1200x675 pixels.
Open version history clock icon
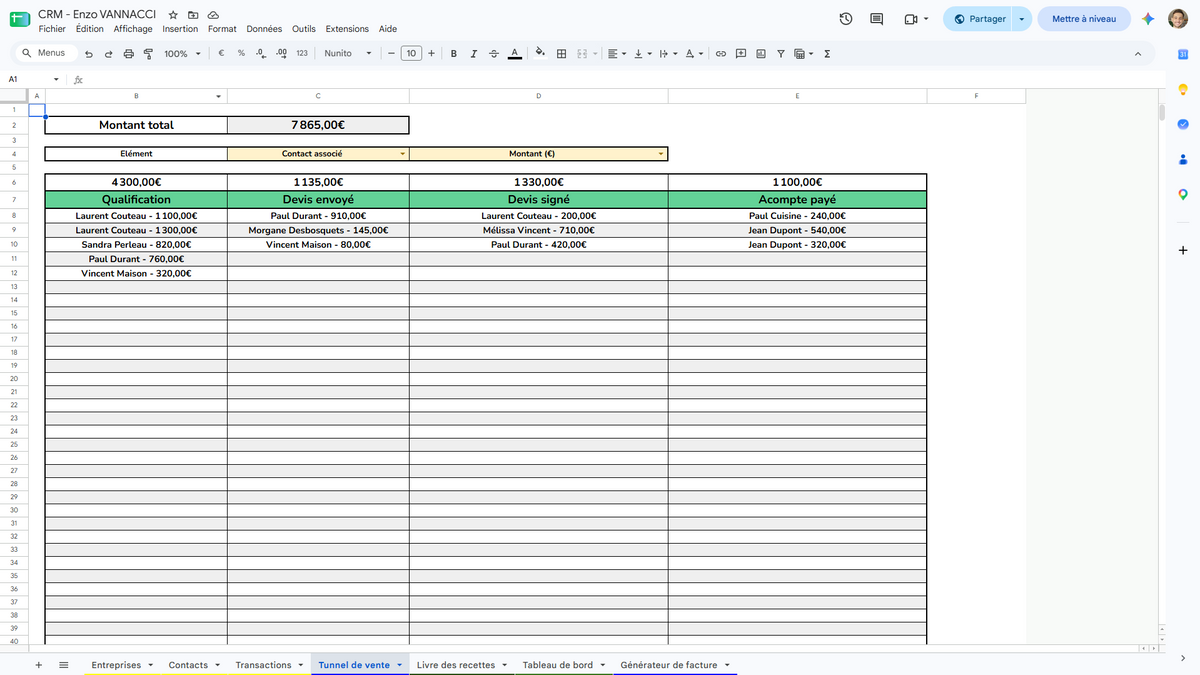pos(846,19)
